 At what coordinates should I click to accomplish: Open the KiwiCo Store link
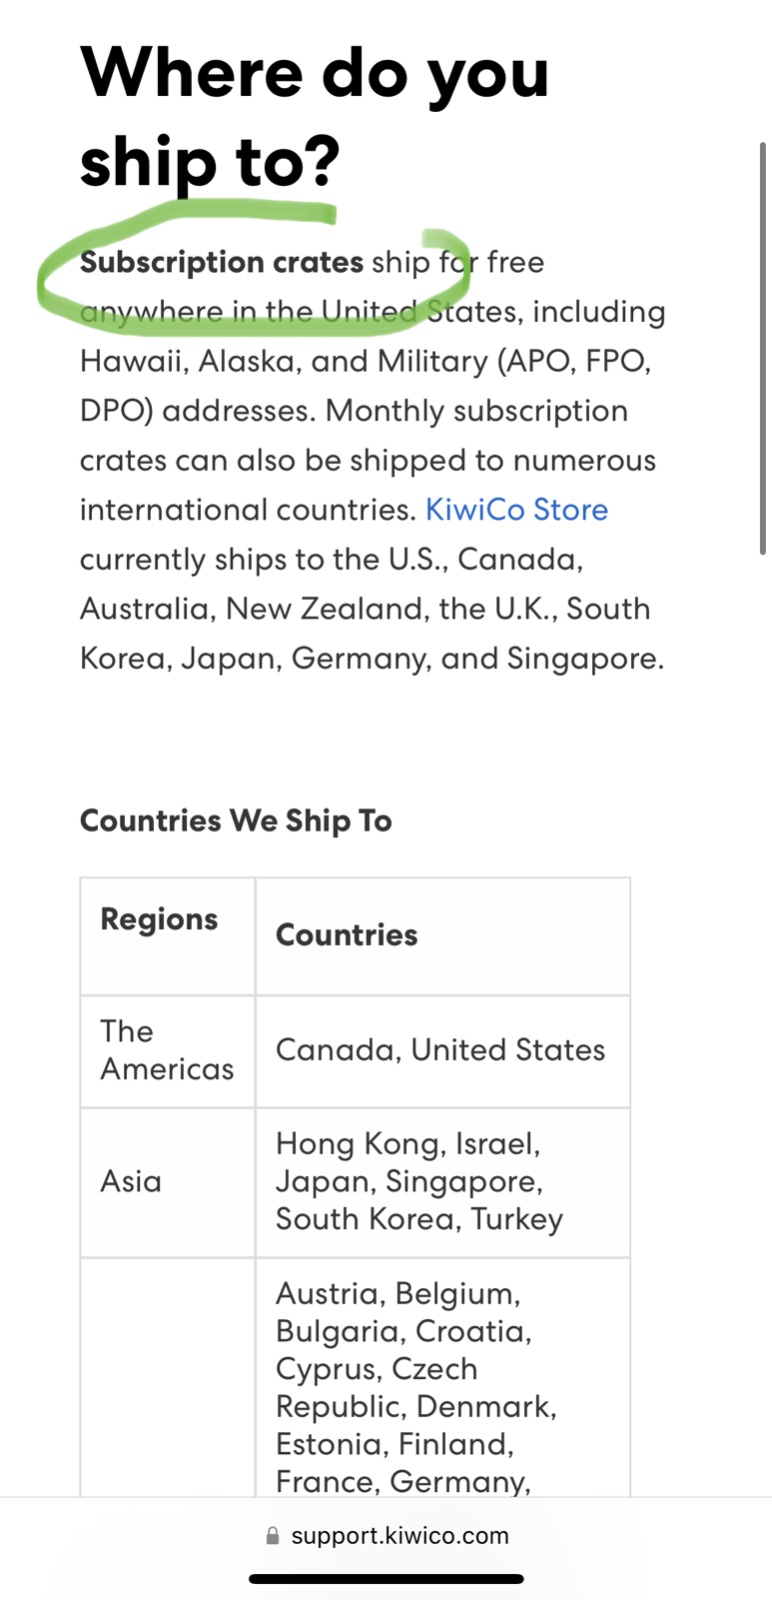click(x=516, y=510)
